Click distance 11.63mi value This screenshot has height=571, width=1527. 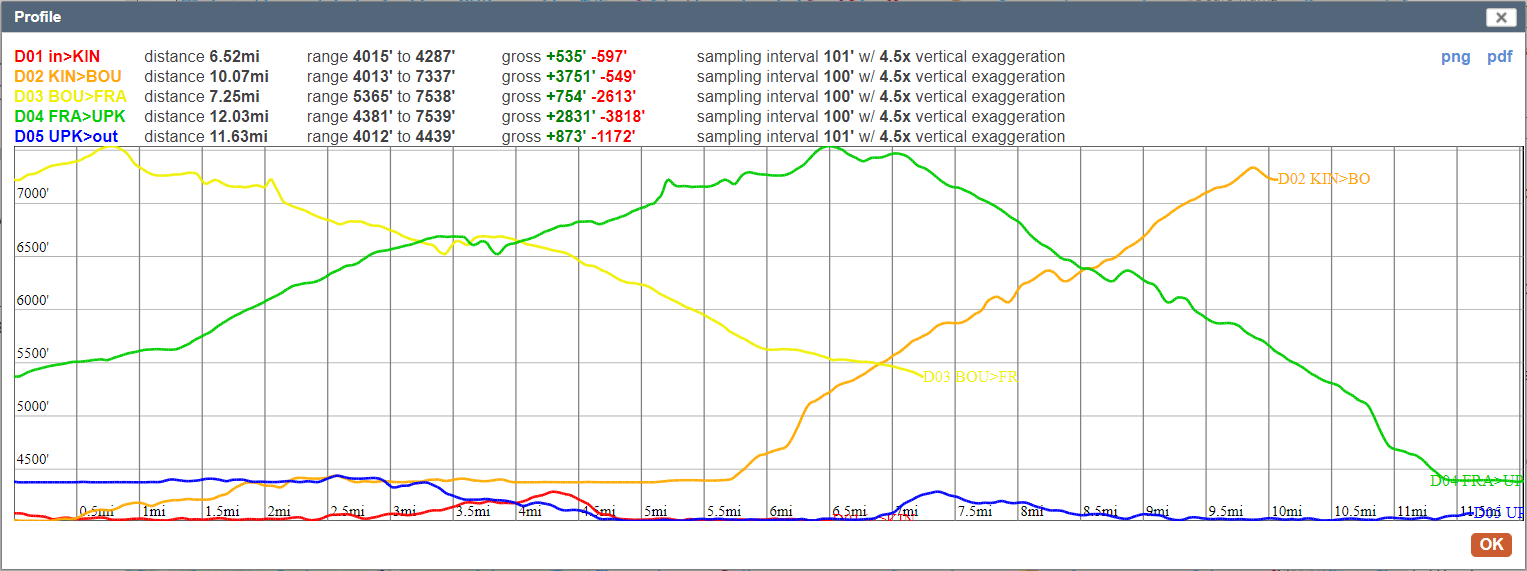click(206, 137)
